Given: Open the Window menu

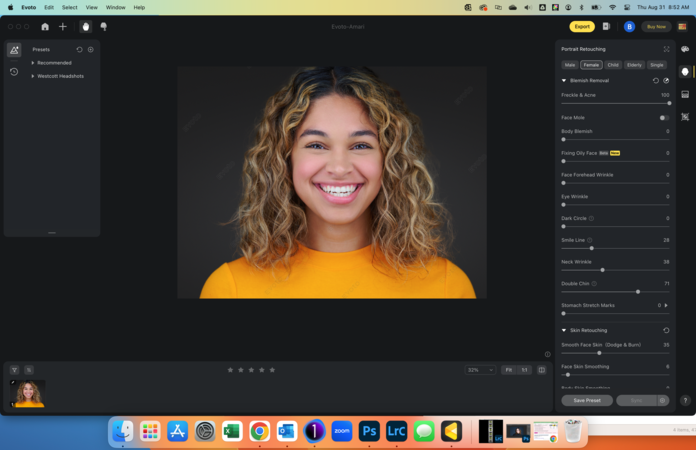Looking at the screenshot, I should tap(116, 7).
